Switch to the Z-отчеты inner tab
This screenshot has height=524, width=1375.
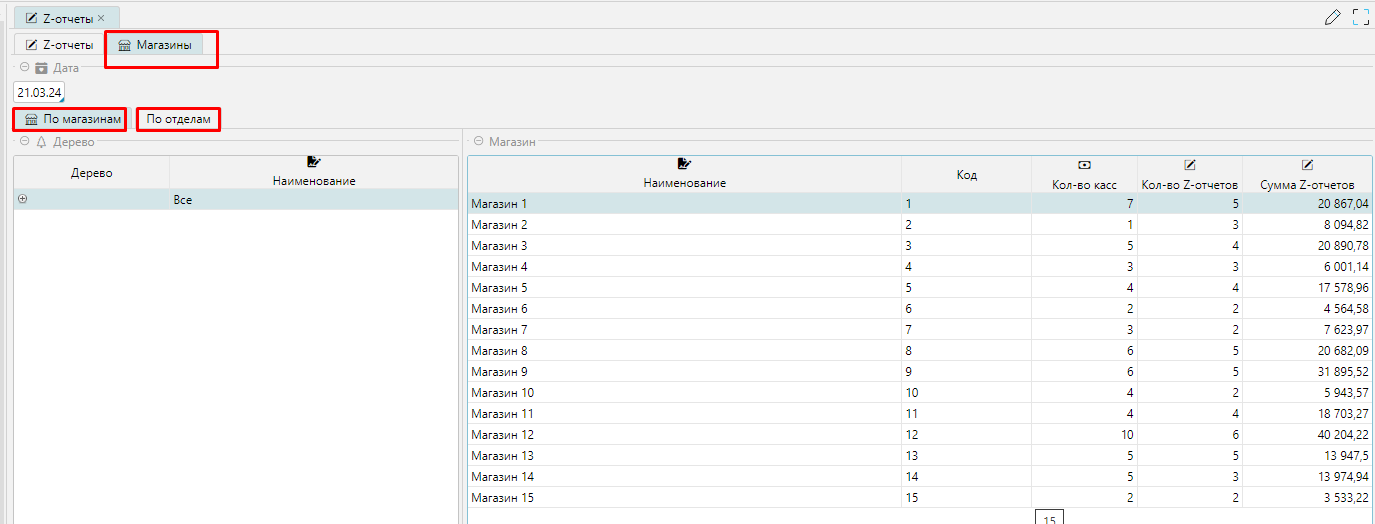[x=59, y=45]
